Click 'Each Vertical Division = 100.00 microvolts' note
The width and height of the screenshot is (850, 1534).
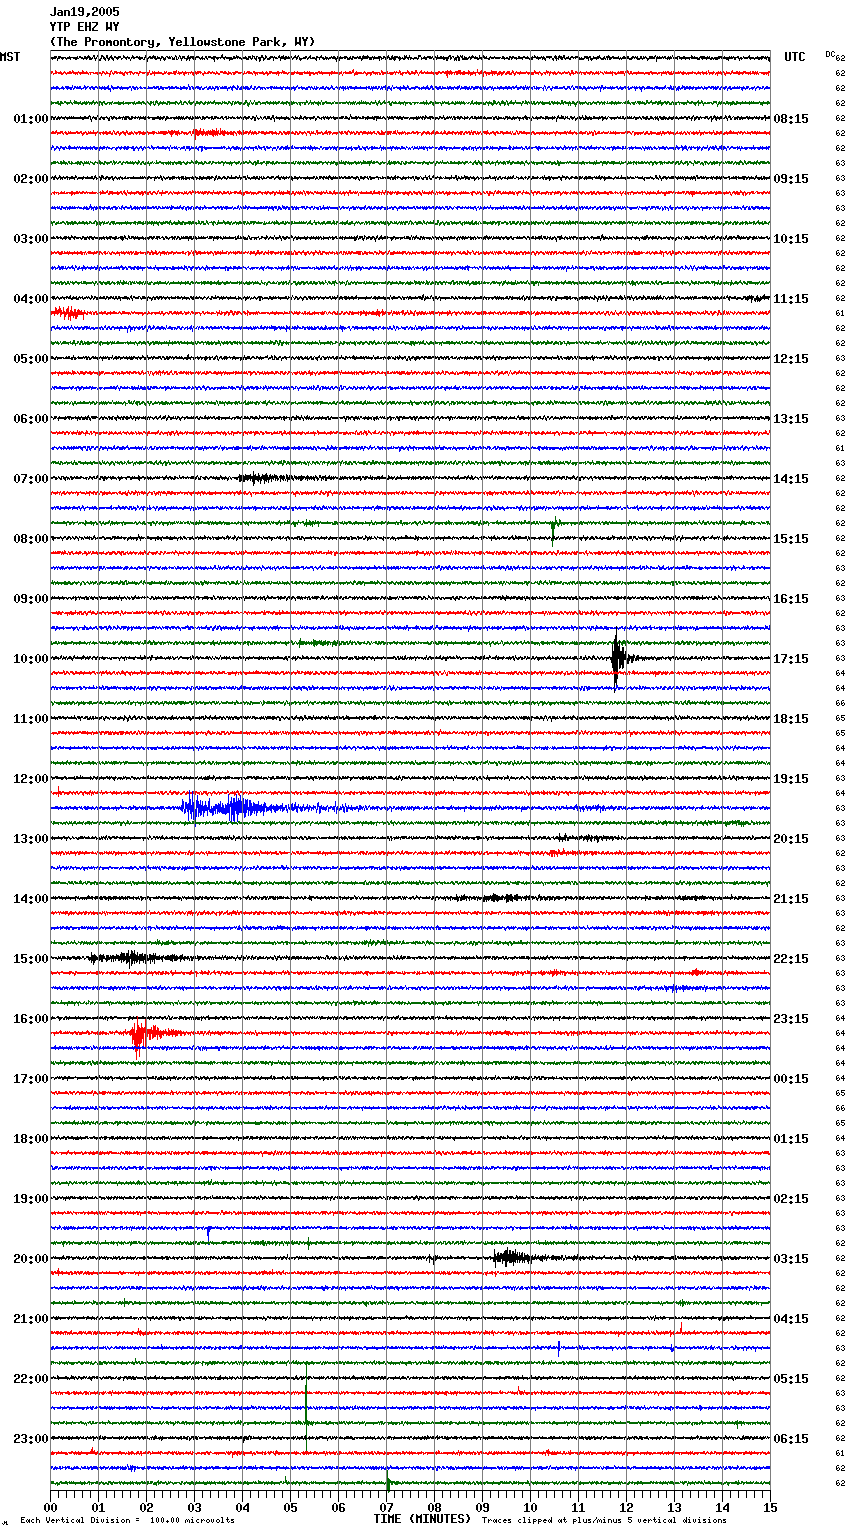(127, 1520)
